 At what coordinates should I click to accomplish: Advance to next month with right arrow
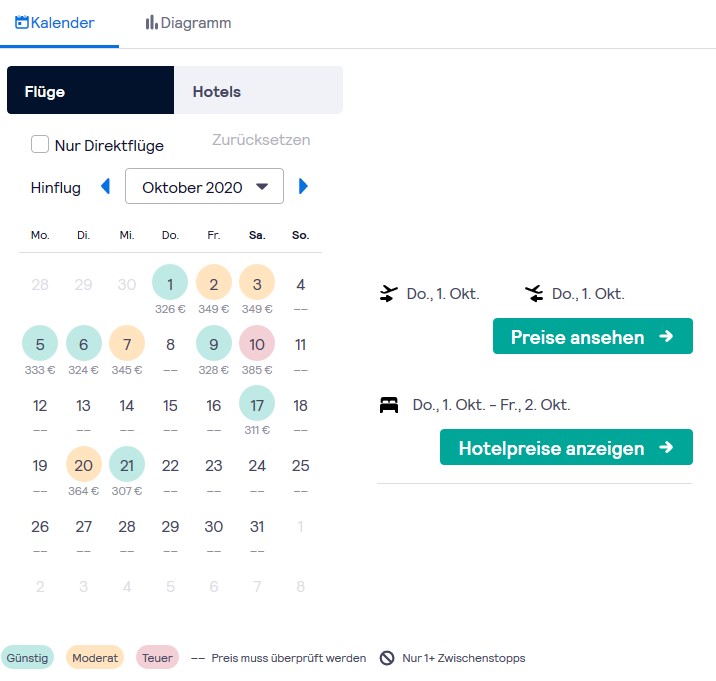(x=303, y=186)
